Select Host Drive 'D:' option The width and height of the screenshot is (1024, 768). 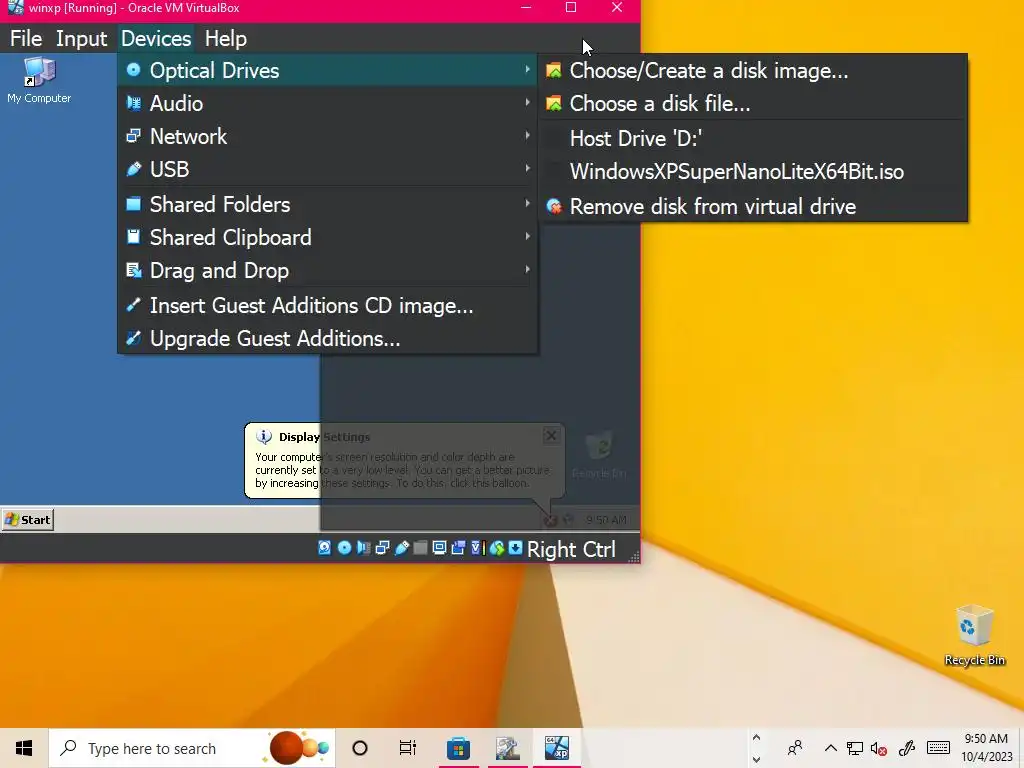(752, 138)
